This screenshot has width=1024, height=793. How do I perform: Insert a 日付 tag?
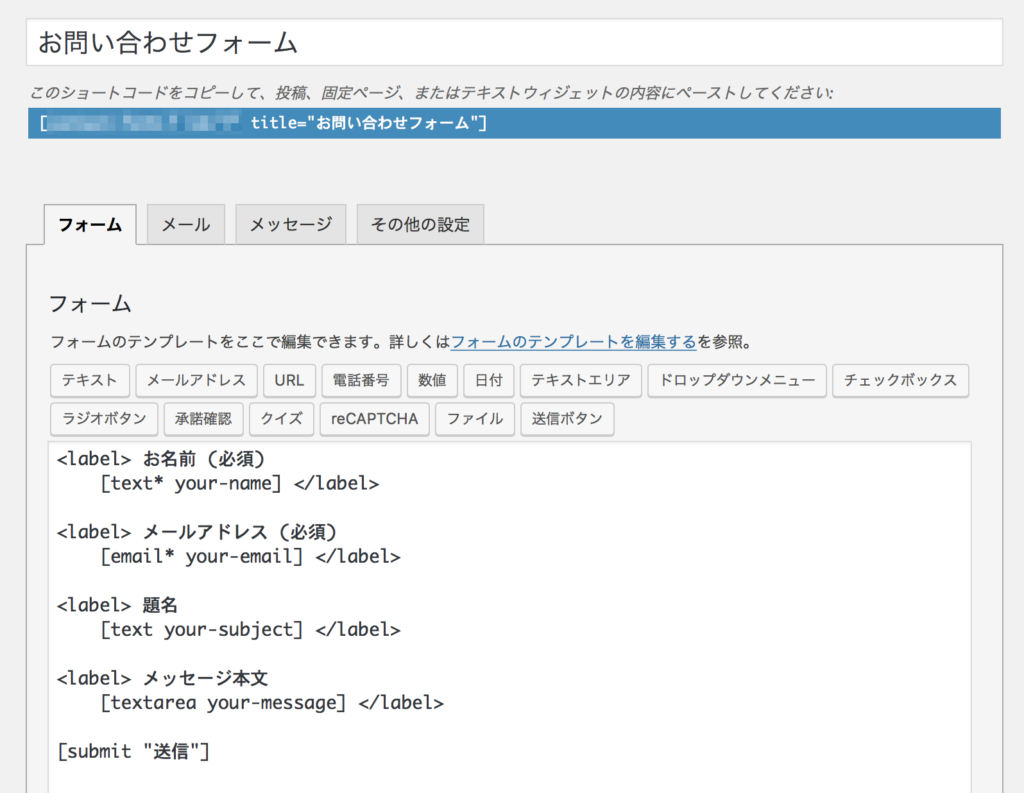click(488, 380)
